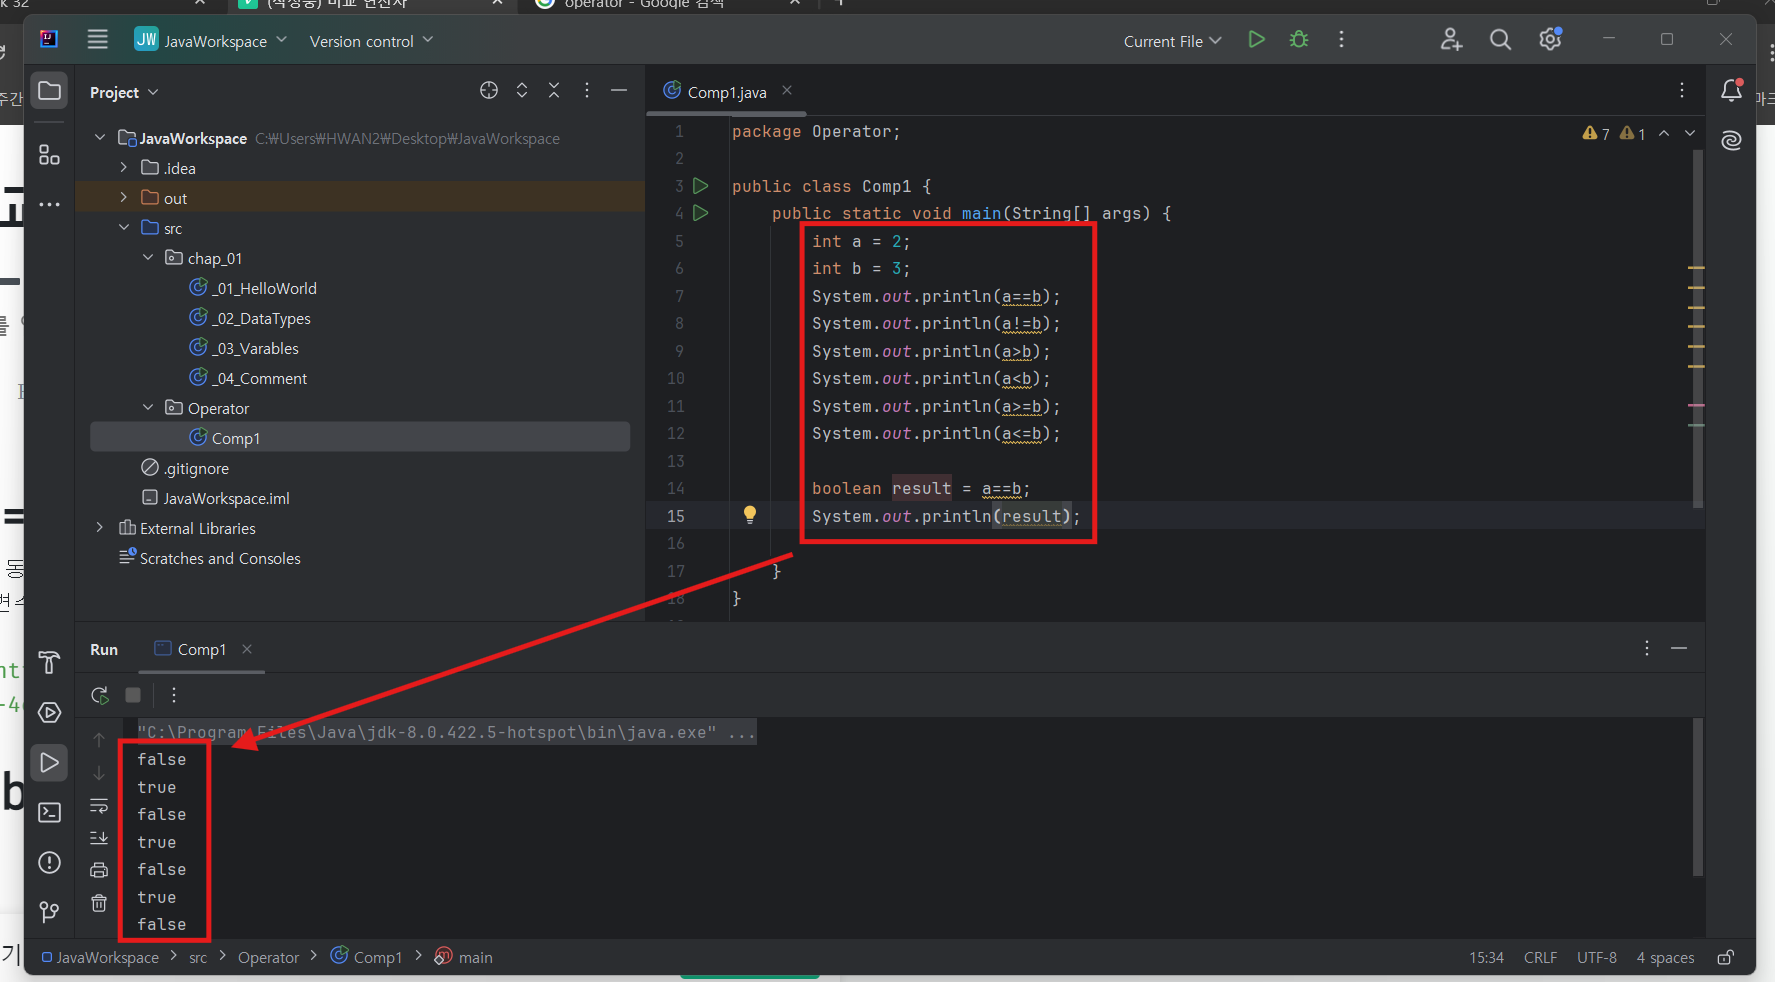
Task: Open the Git version control tool window
Action: point(49,912)
